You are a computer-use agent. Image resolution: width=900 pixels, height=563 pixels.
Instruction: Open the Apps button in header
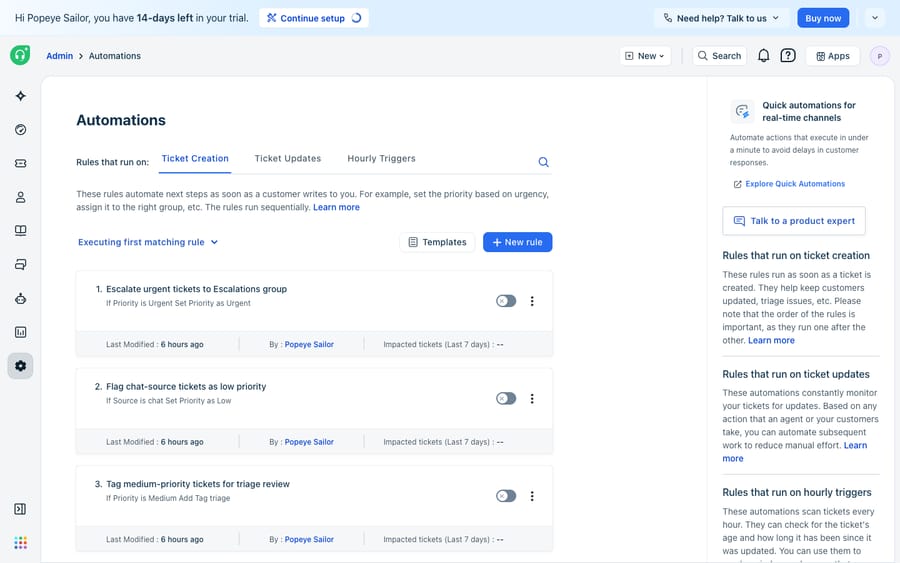pyautogui.click(x=833, y=56)
